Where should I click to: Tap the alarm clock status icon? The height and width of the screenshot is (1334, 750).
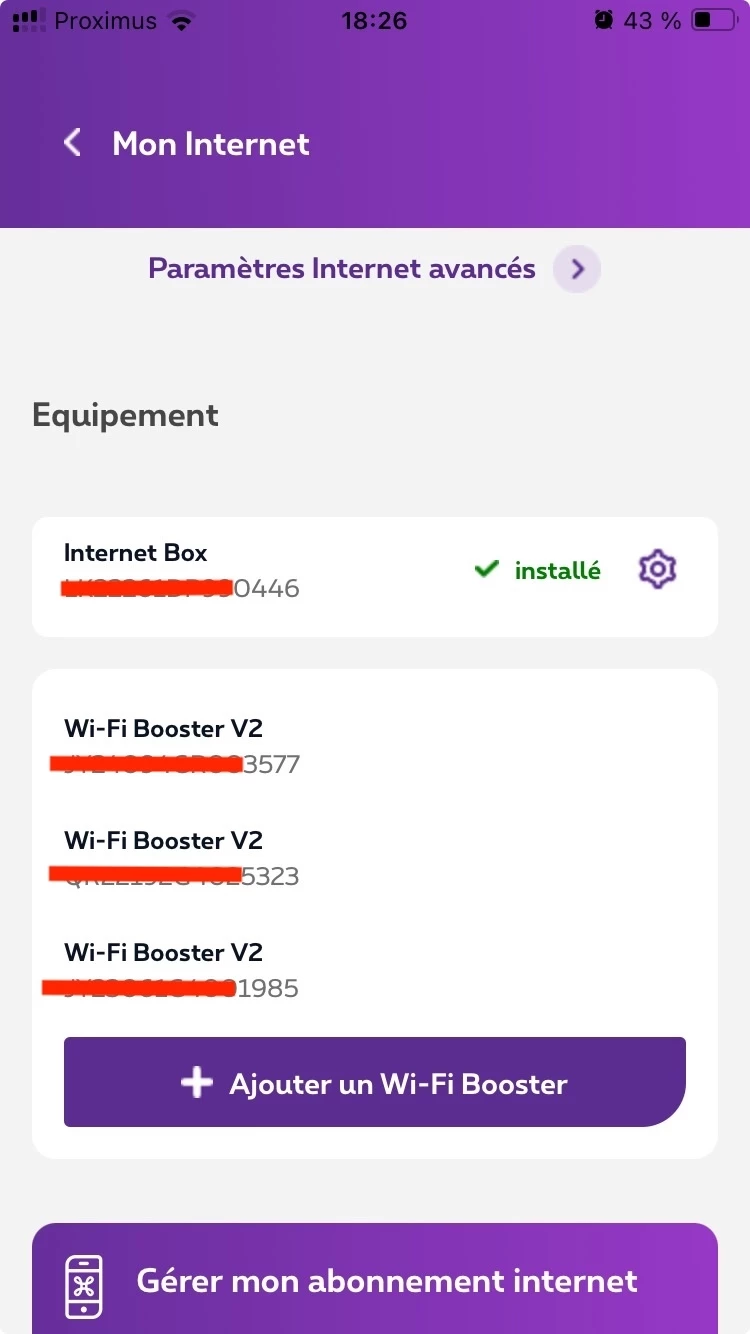pyautogui.click(x=602, y=20)
